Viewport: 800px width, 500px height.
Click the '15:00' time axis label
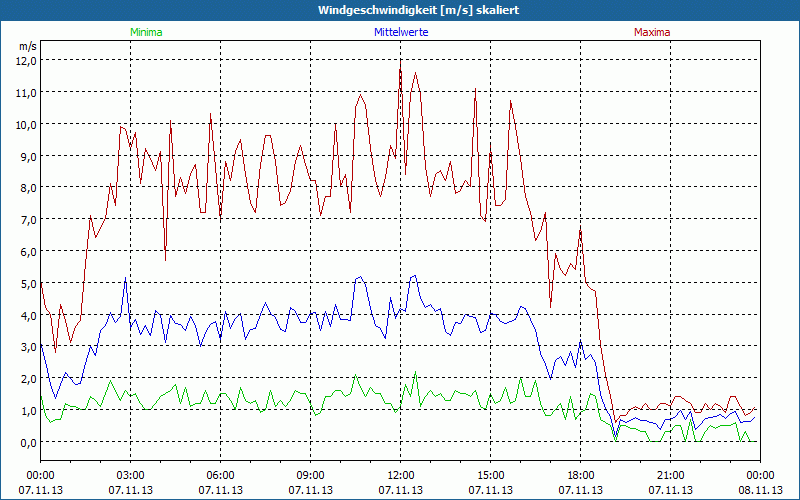click(x=490, y=476)
